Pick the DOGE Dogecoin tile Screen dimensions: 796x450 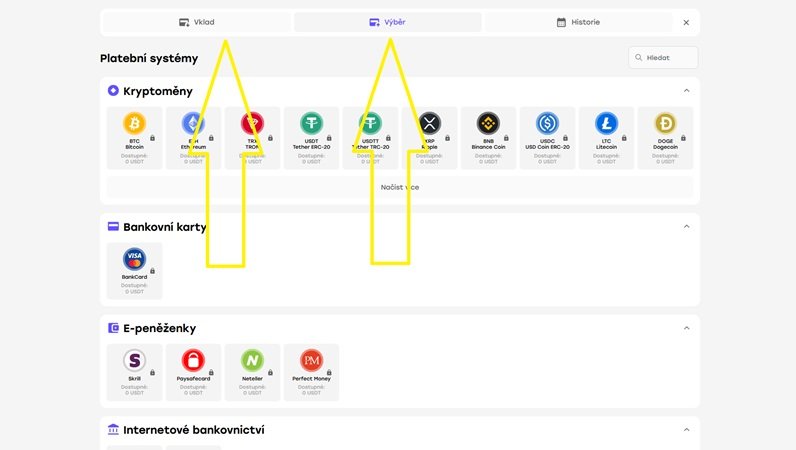[x=665, y=138]
